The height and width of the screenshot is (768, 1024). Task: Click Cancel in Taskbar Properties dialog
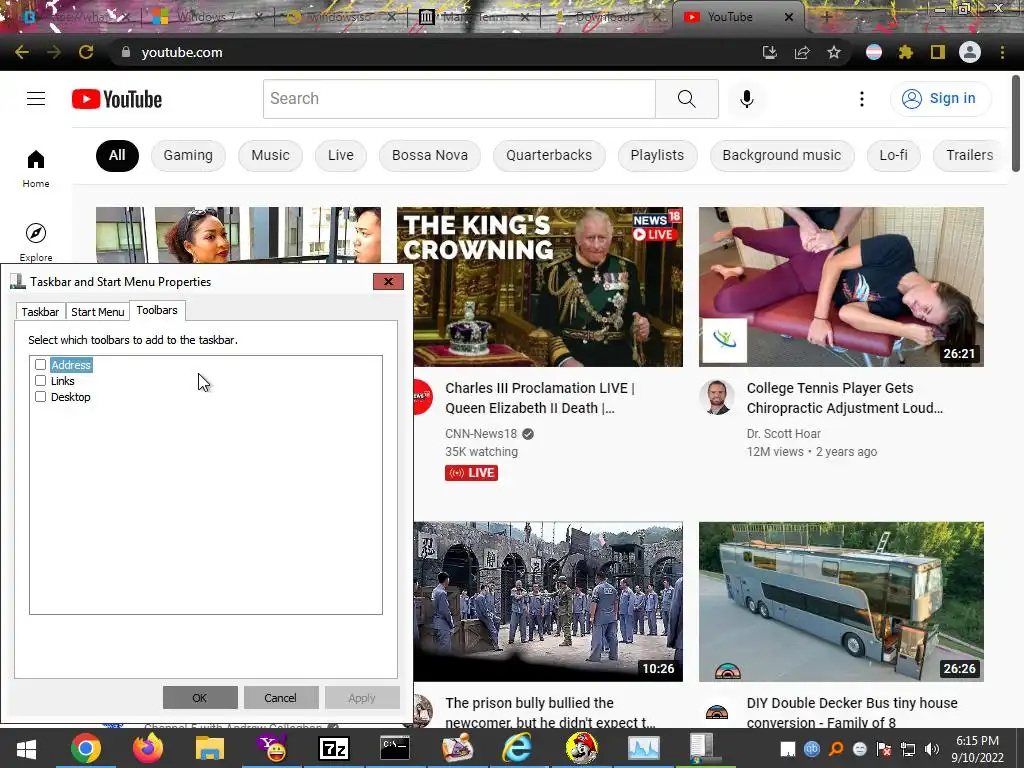coord(280,697)
